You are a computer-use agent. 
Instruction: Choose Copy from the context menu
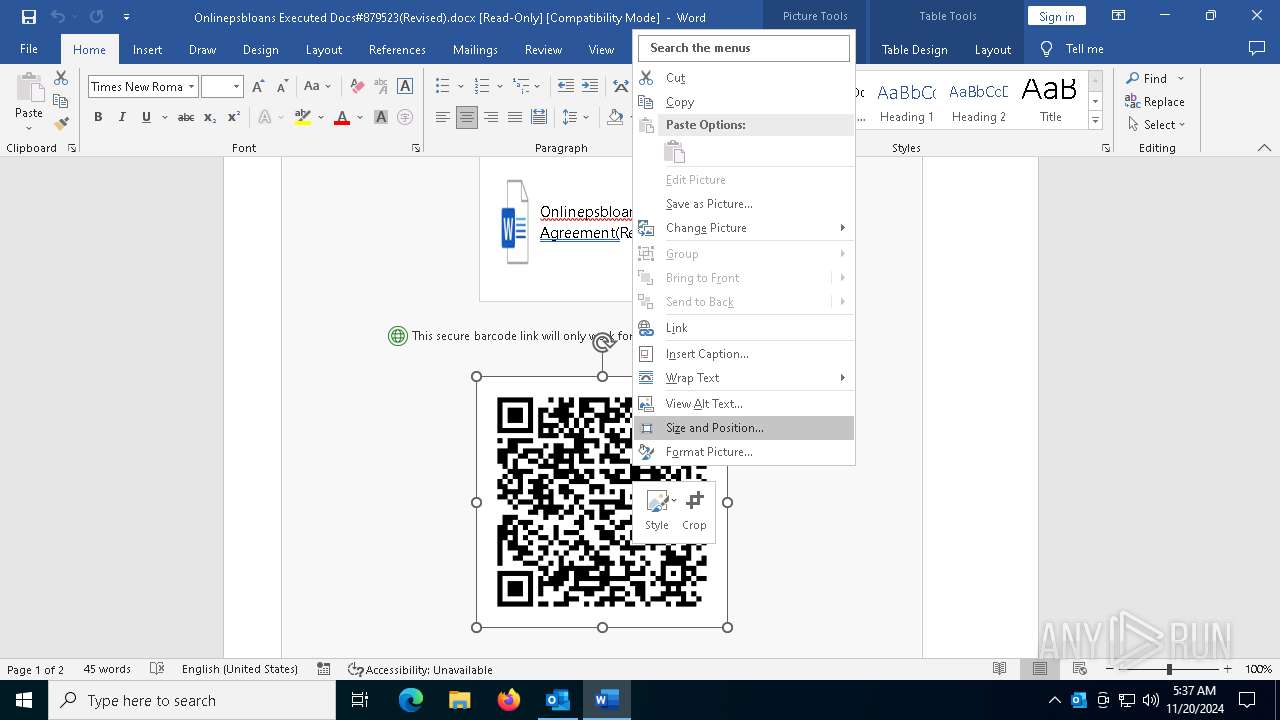(x=745, y=102)
